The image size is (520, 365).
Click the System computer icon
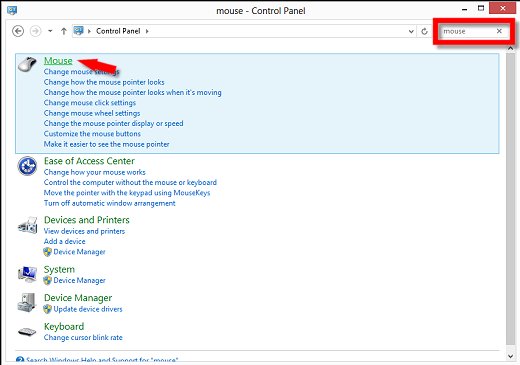pyautogui.click(x=27, y=274)
